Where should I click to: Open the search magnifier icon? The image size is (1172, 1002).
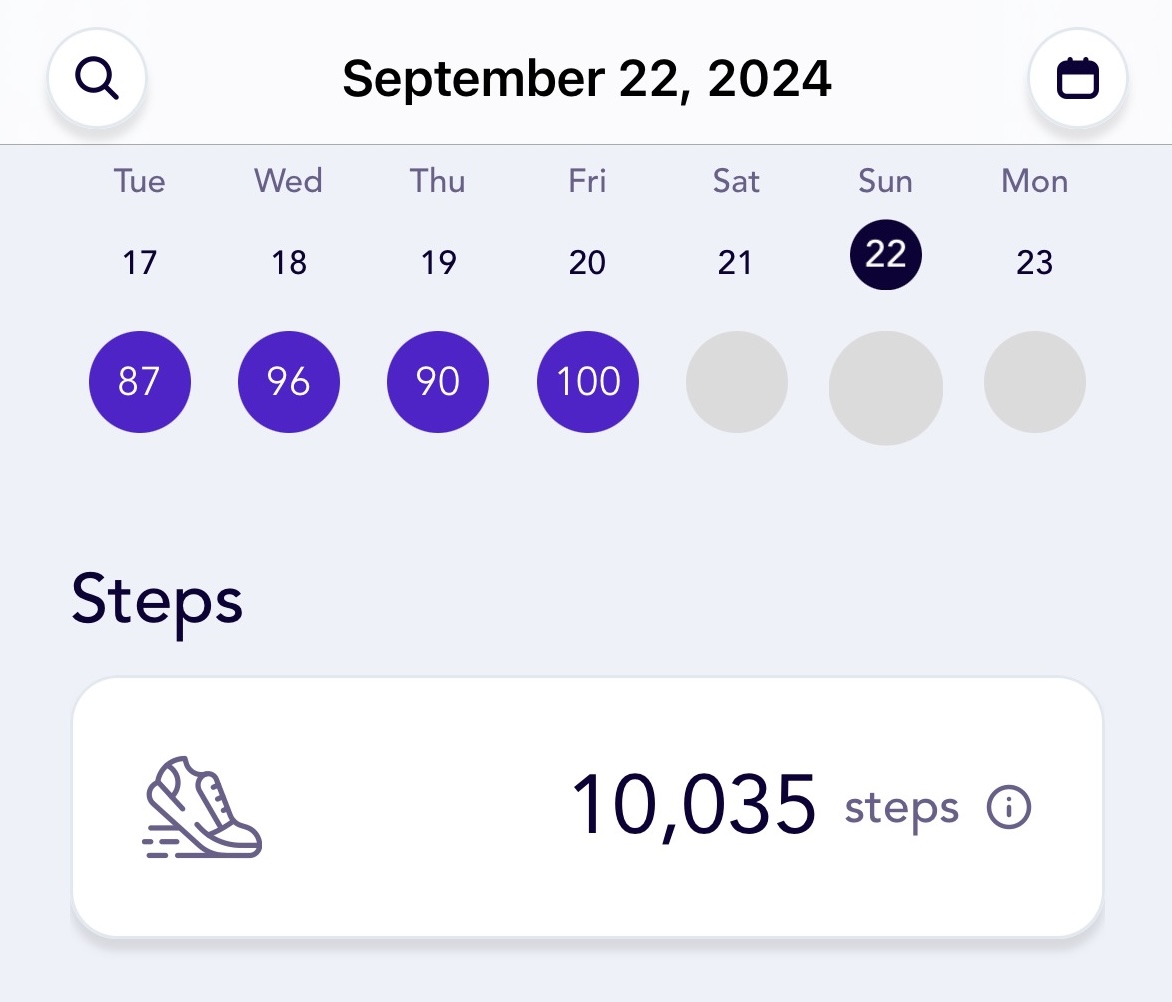pos(96,77)
